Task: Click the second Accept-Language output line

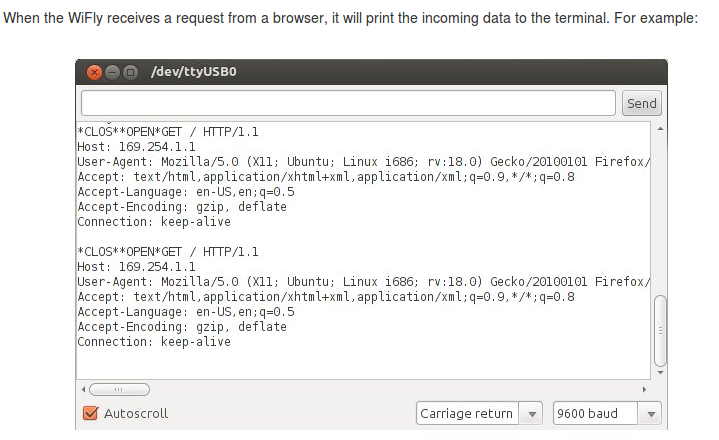Action: (x=186, y=312)
